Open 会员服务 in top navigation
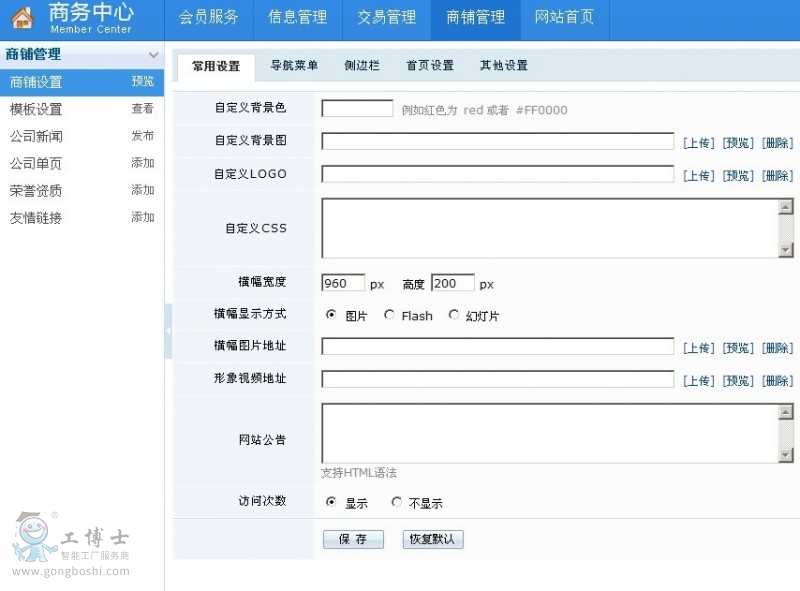The image size is (800, 591). click(208, 17)
